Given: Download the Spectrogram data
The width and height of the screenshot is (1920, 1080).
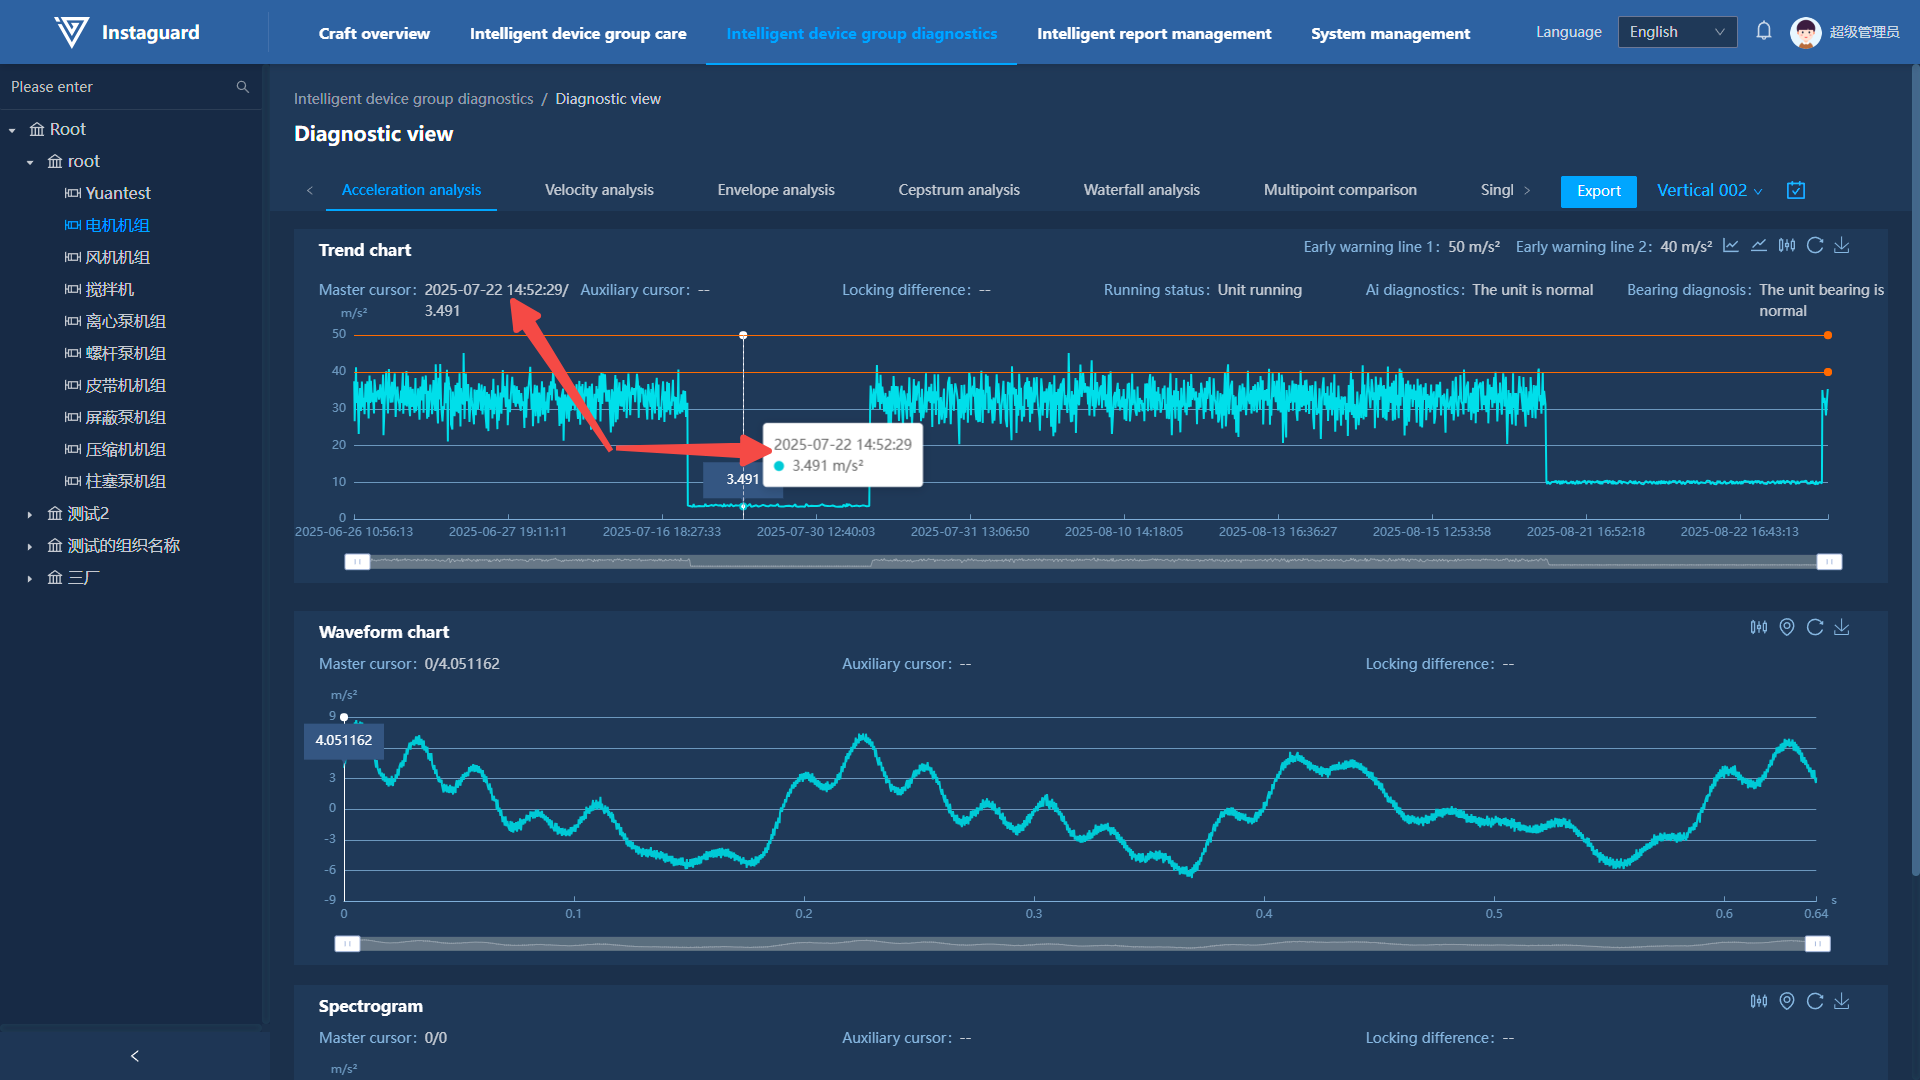Looking at the screenshot, I should (1842, 1001).
